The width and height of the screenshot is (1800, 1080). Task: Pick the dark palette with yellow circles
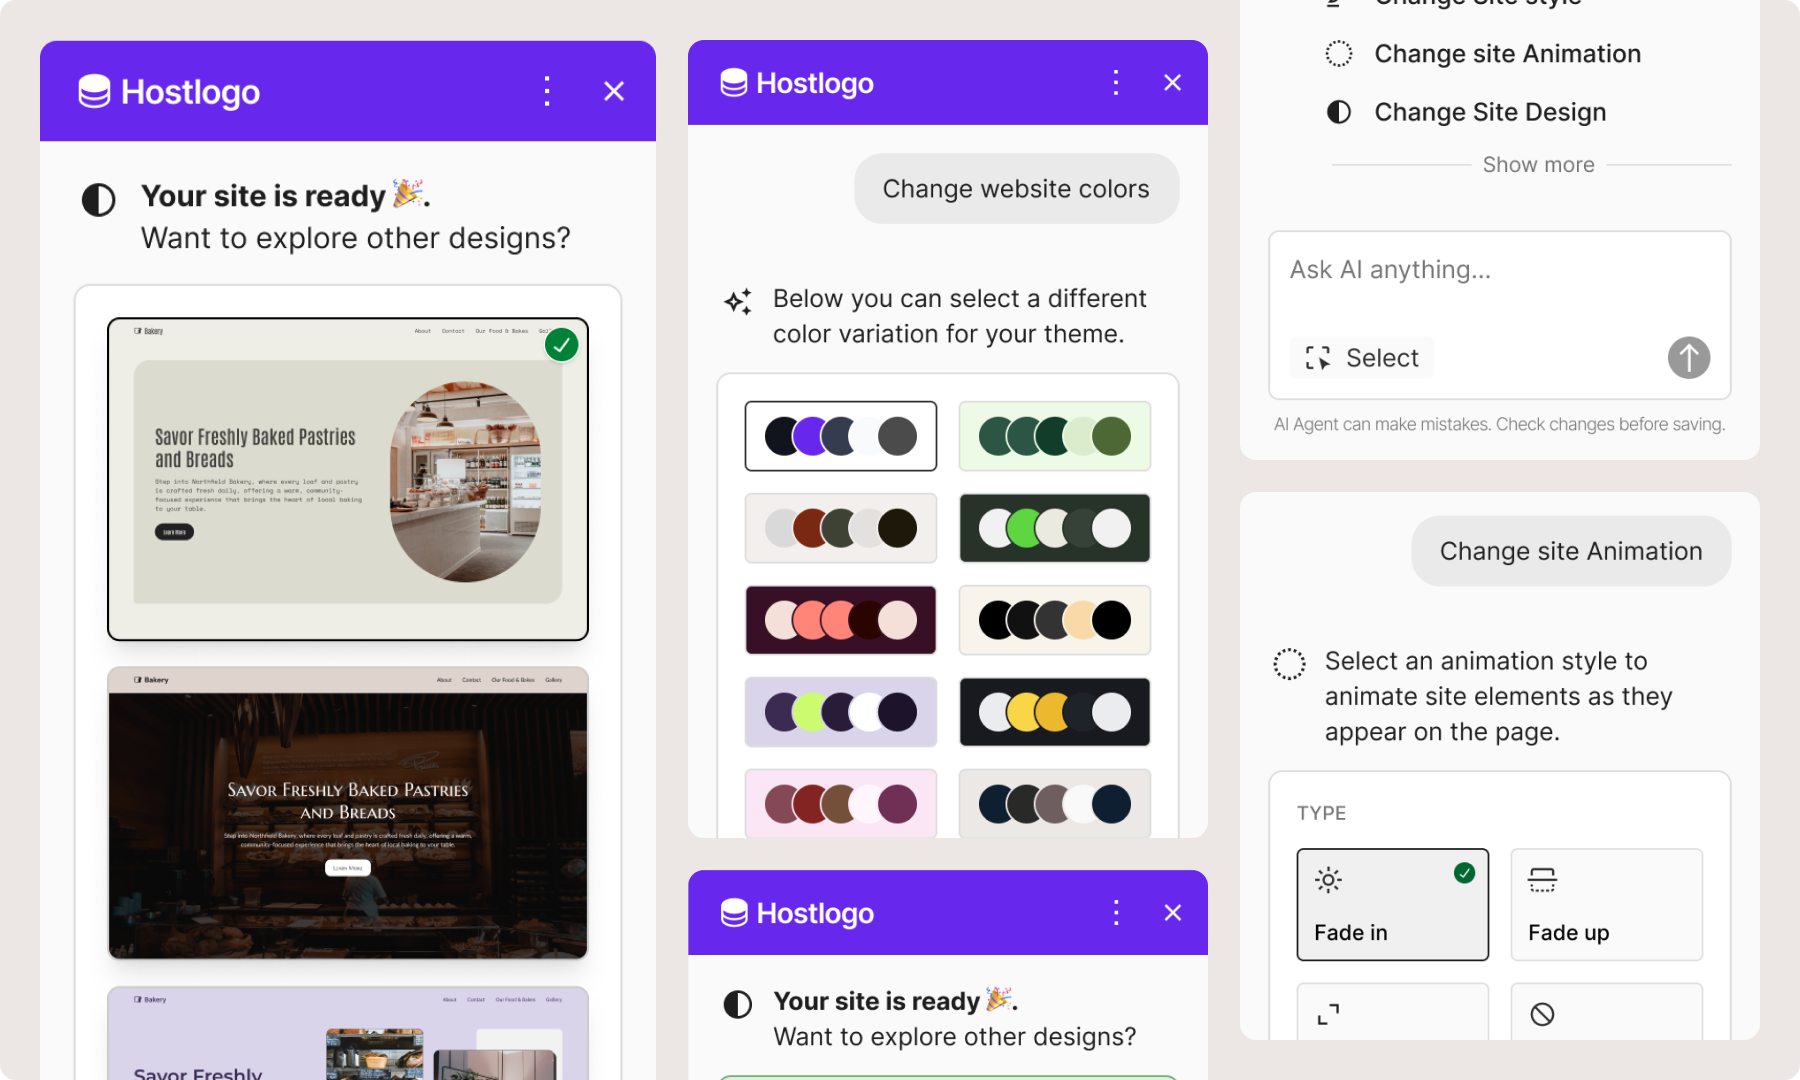(1054, 712)
